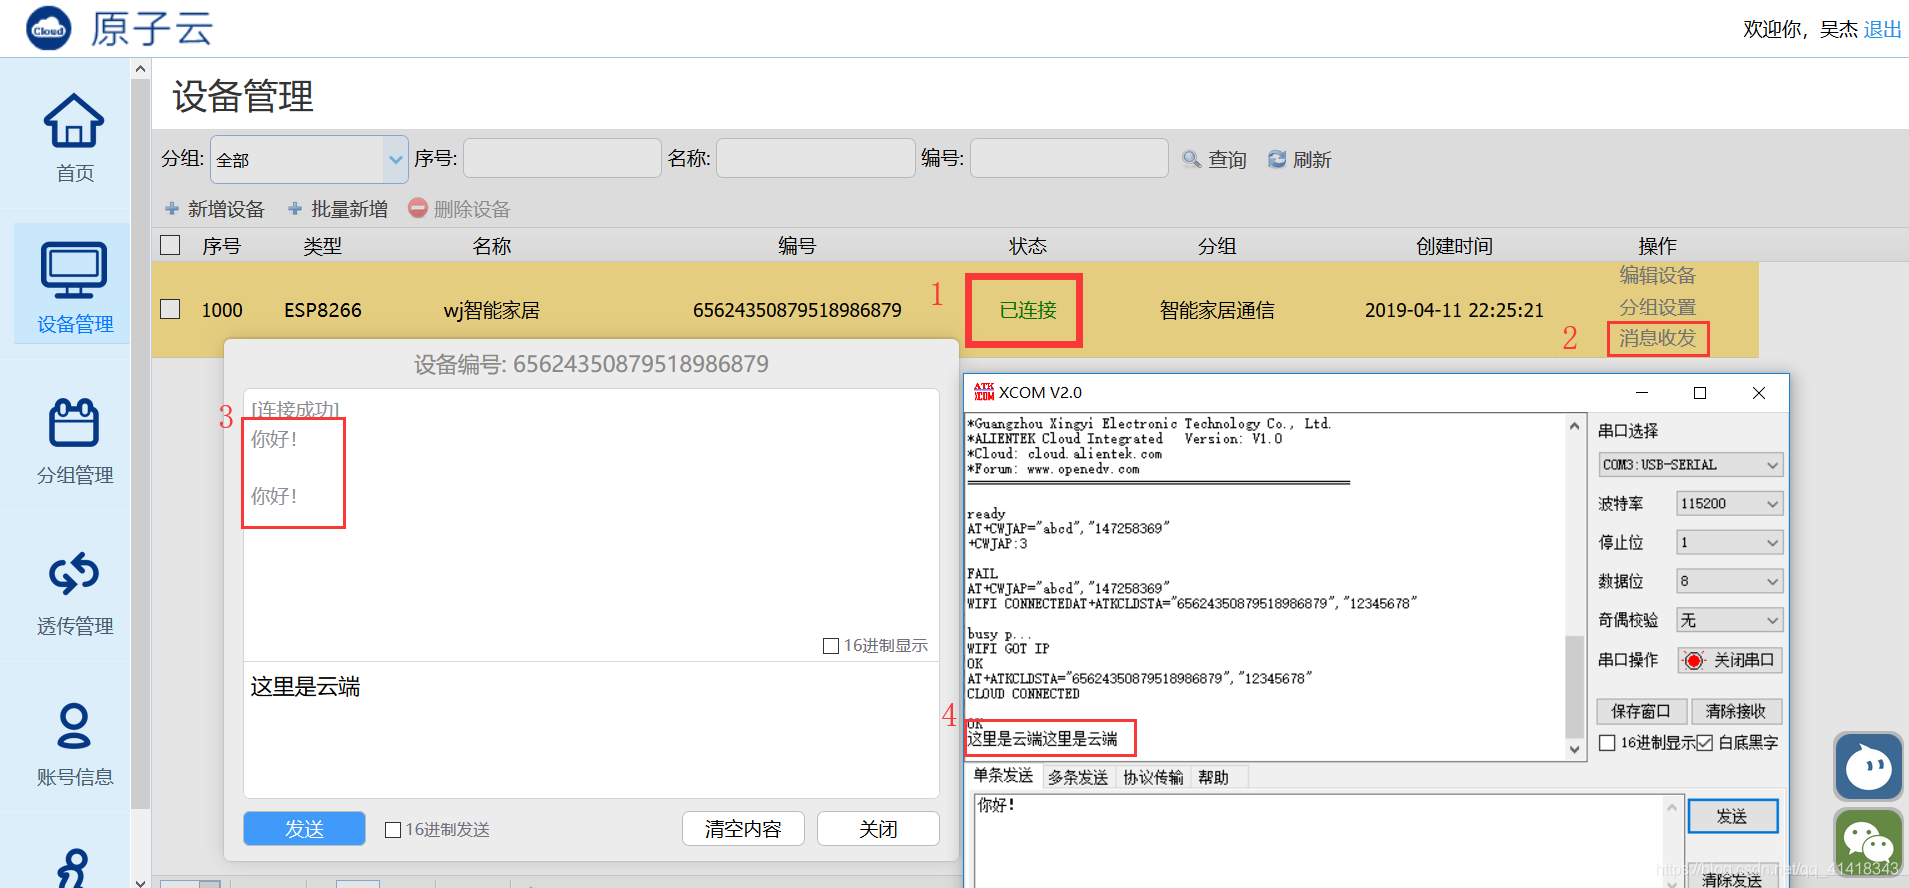Click 消息收发 link
1909x888 pixels.
(1657, 338)
